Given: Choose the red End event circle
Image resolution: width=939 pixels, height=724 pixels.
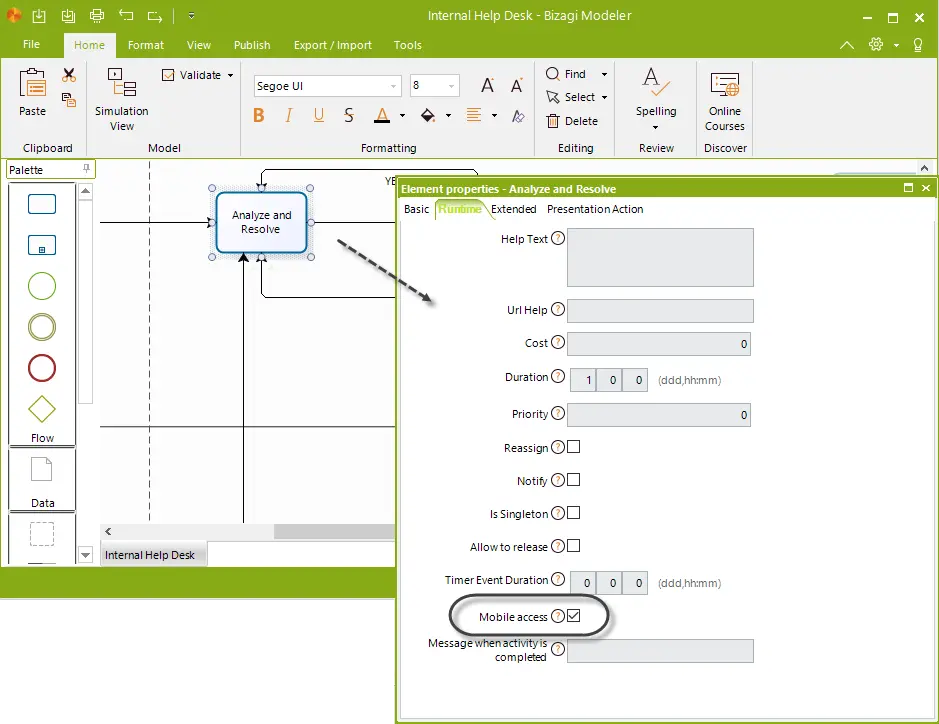Looking at the screenshot, I should click(42, 368).
